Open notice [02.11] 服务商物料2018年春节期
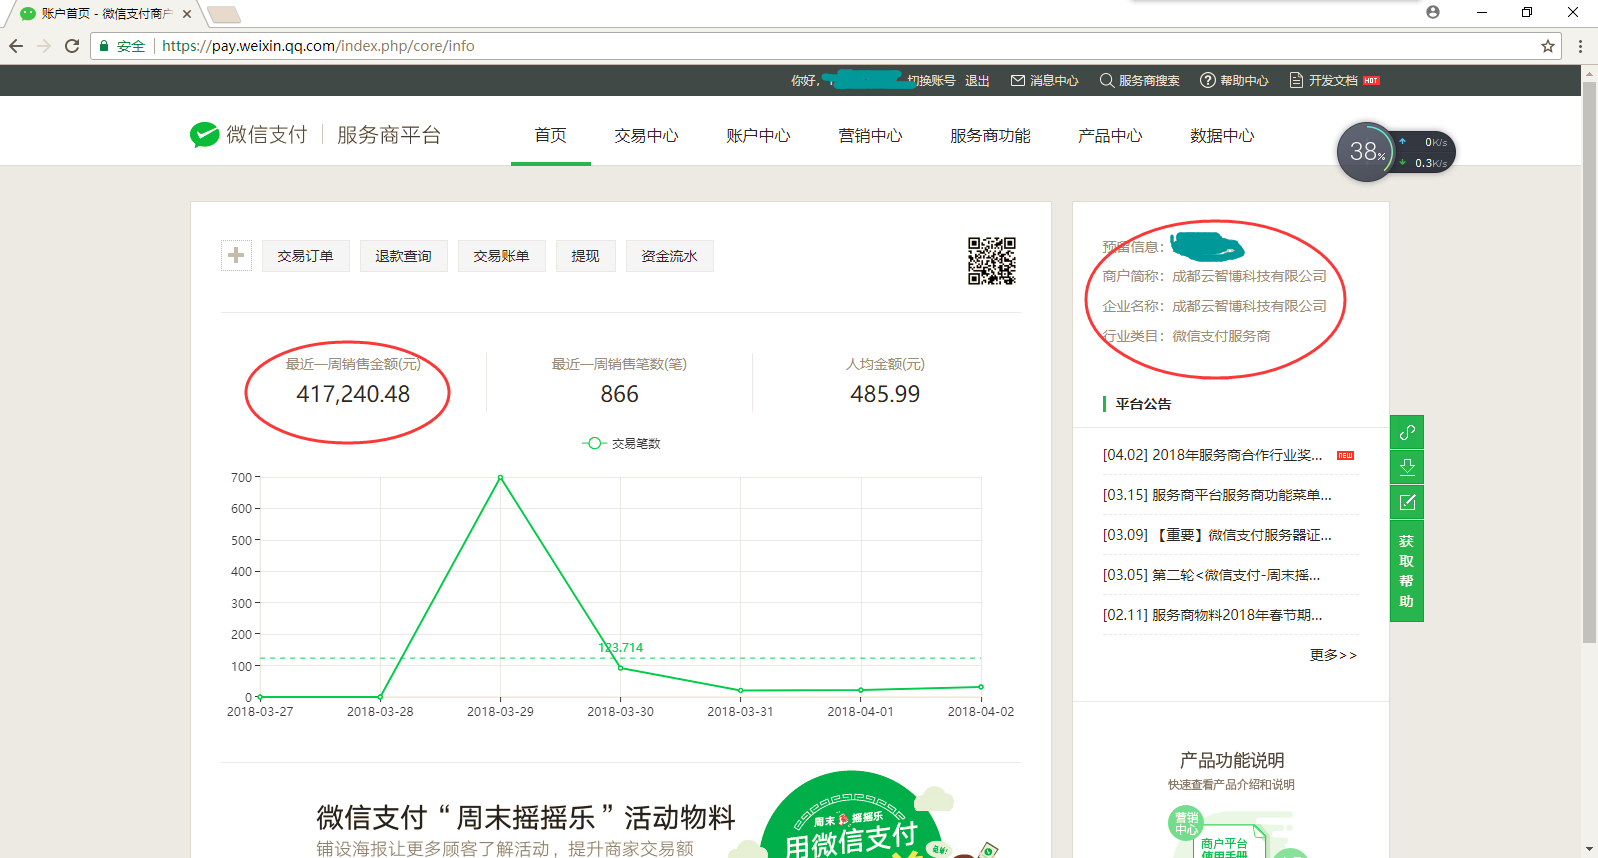Viewport: 1598px width, 858px height. click(x=1212, y=615)
